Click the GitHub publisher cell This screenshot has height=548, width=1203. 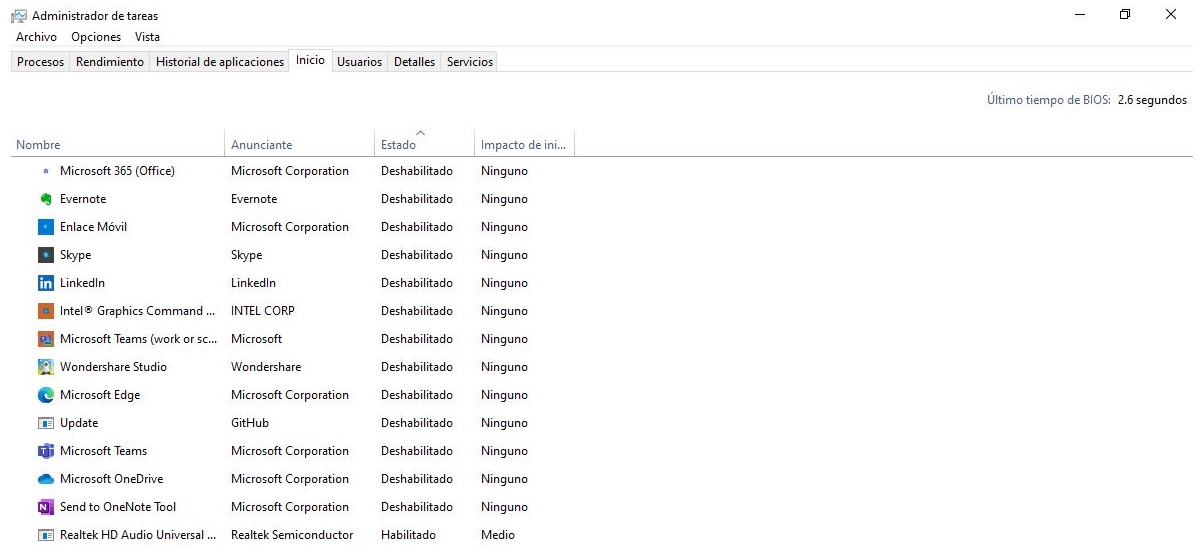250,423
